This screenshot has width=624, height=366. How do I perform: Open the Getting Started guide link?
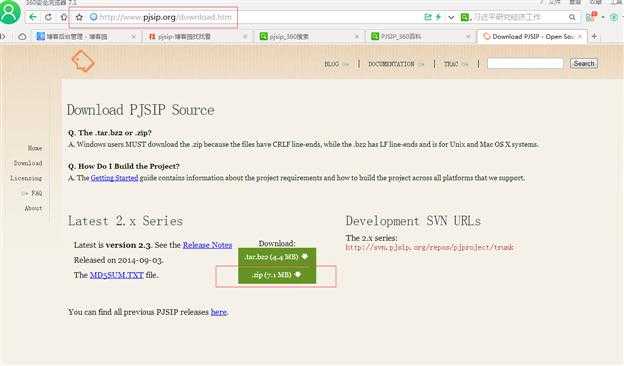coord(114,178)
